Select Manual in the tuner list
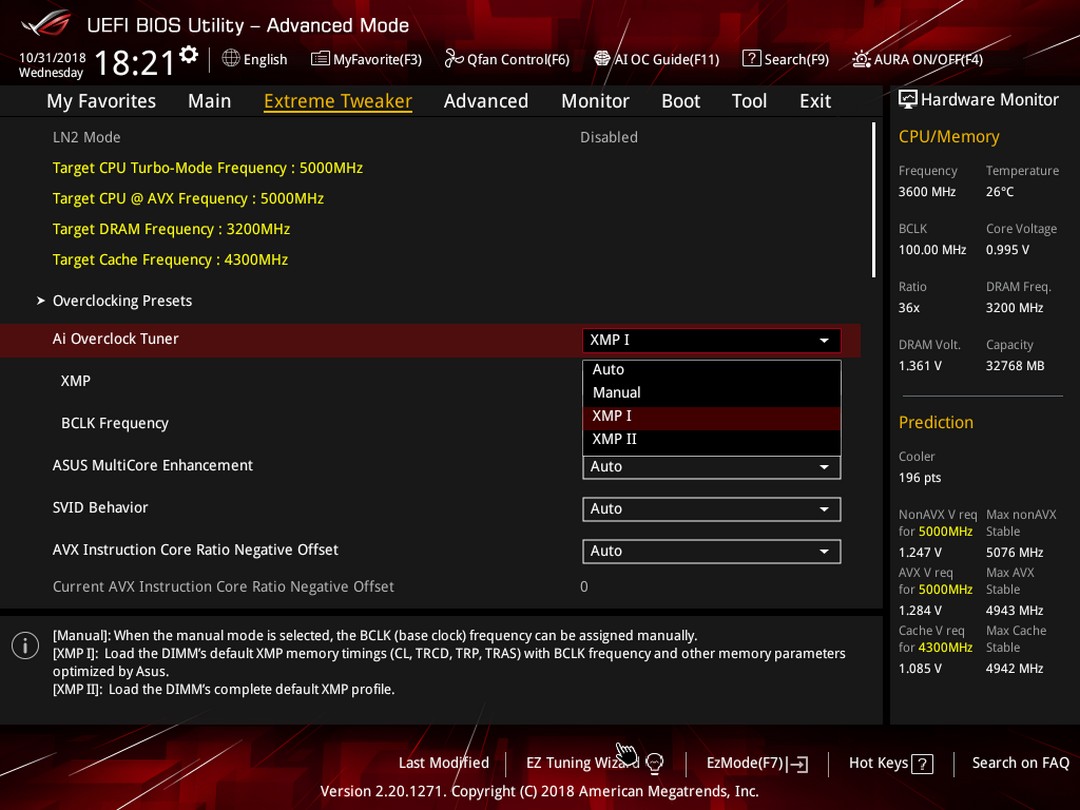This screenshot has width=1080, height=810. (712, 393)
